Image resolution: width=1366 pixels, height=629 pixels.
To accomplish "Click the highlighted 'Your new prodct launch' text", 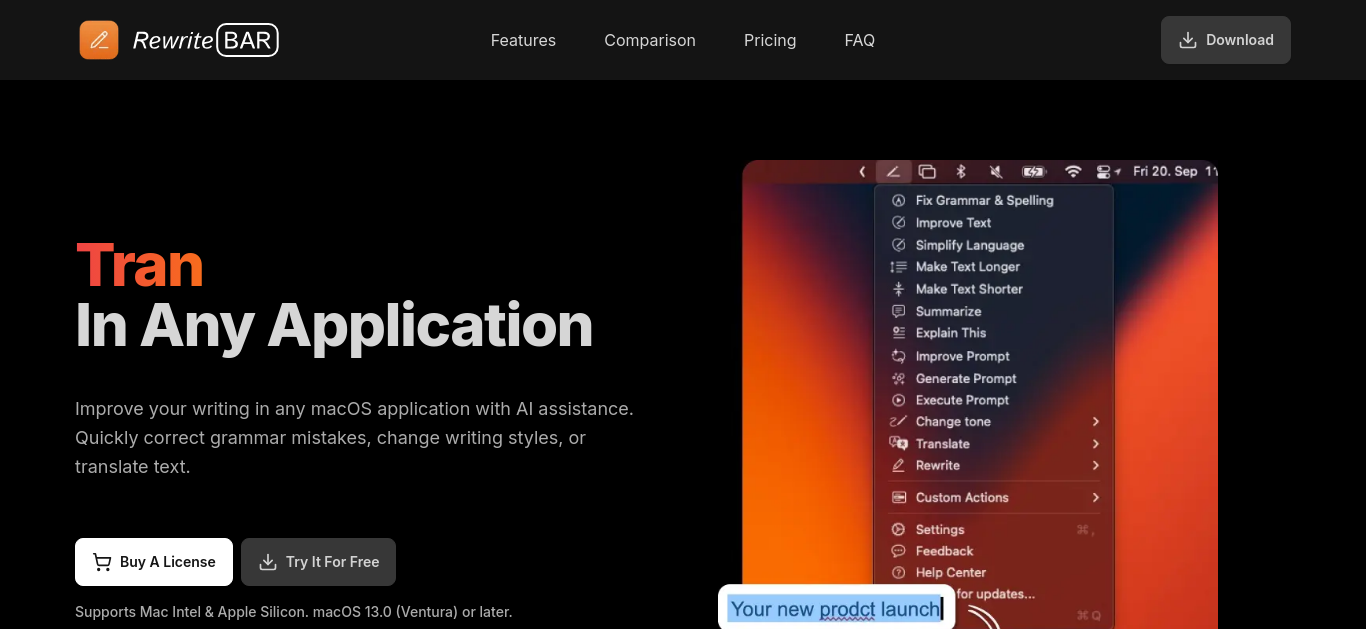I will point(836,609).
